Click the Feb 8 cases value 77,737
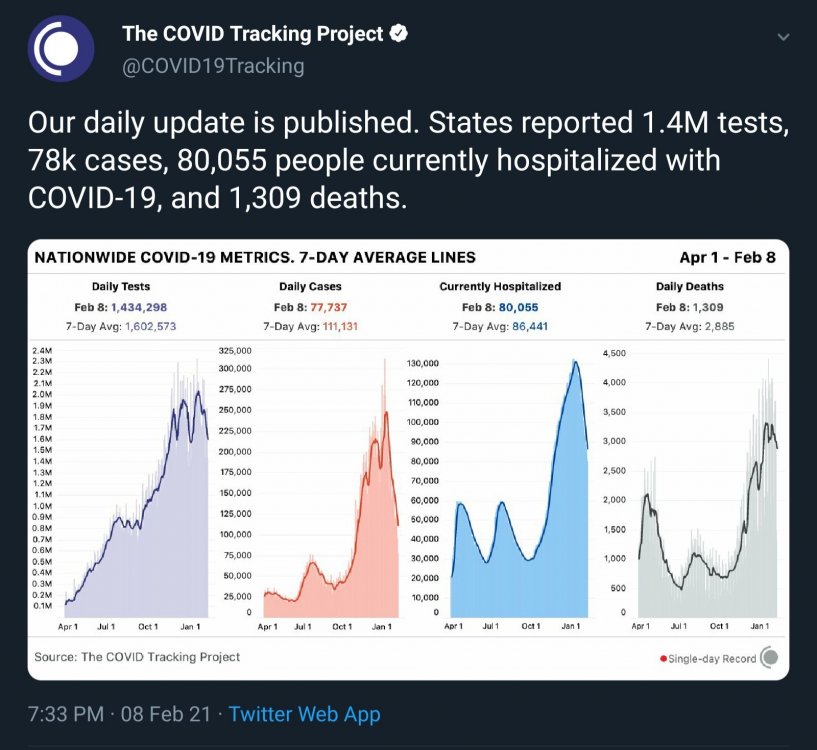Screen dimensions: 817x750 tap(328, 307)
